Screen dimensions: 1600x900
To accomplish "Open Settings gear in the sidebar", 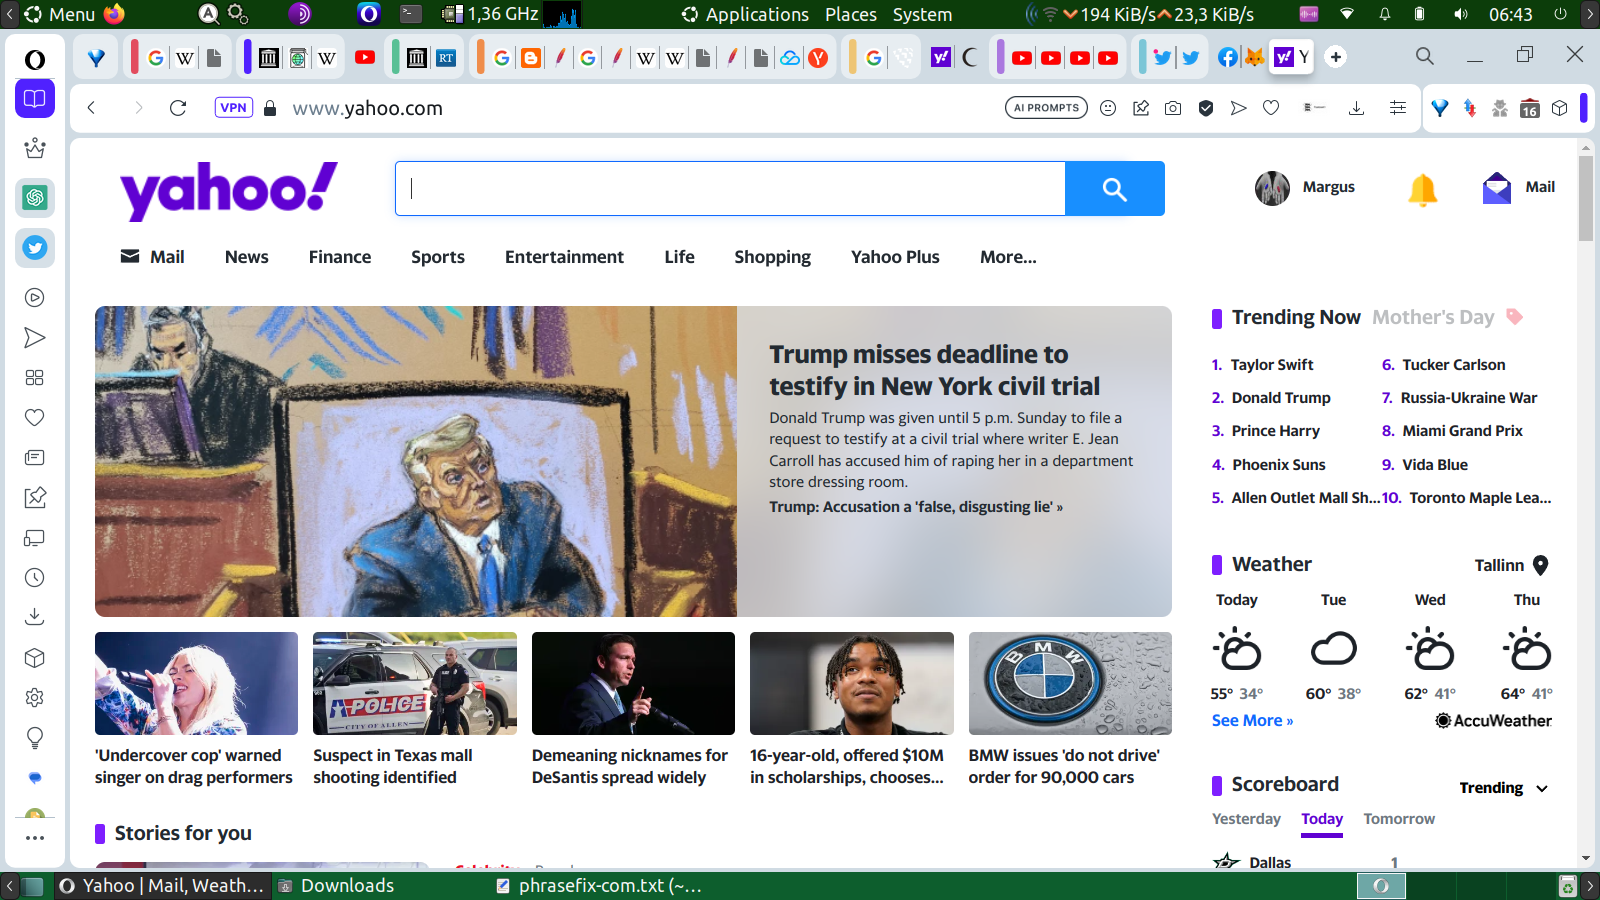I will tap(35, 697).
